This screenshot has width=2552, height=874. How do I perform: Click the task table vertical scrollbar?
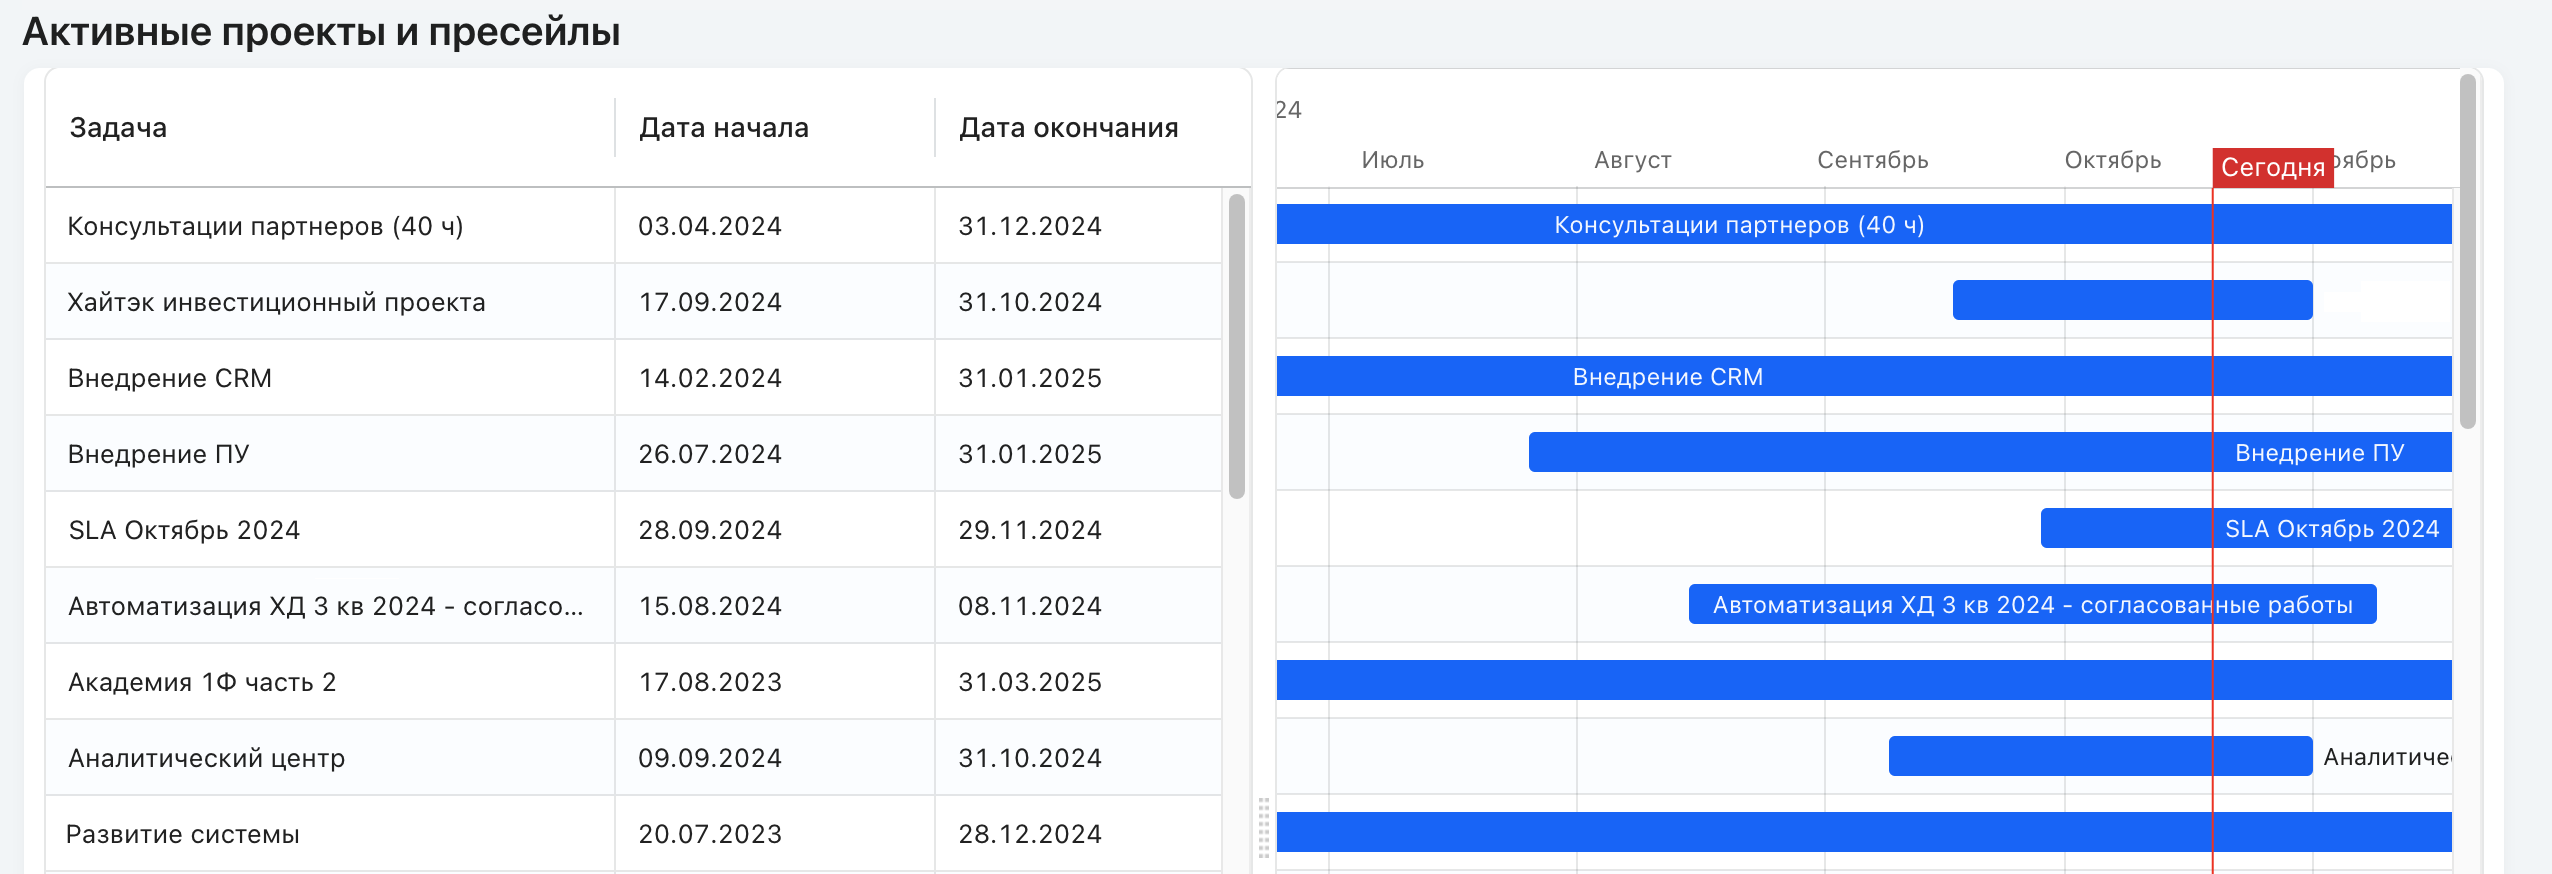point(1237,346)
